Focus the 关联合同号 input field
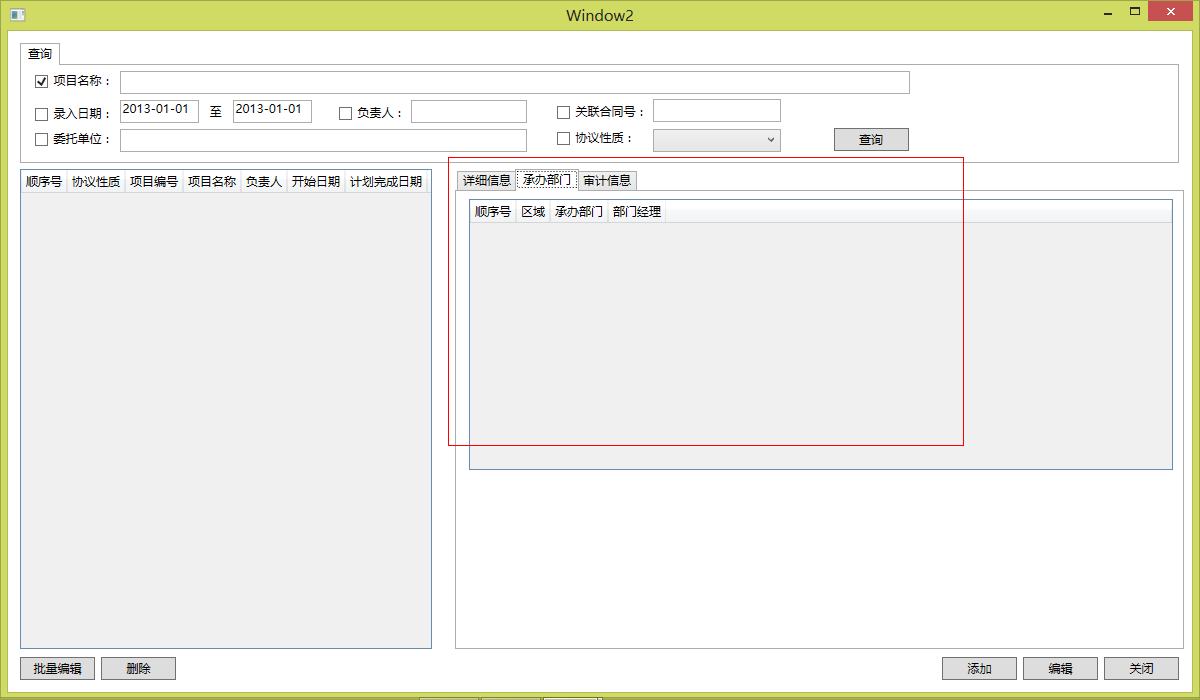The image size is (1200, 700). [x=716, y=111]
